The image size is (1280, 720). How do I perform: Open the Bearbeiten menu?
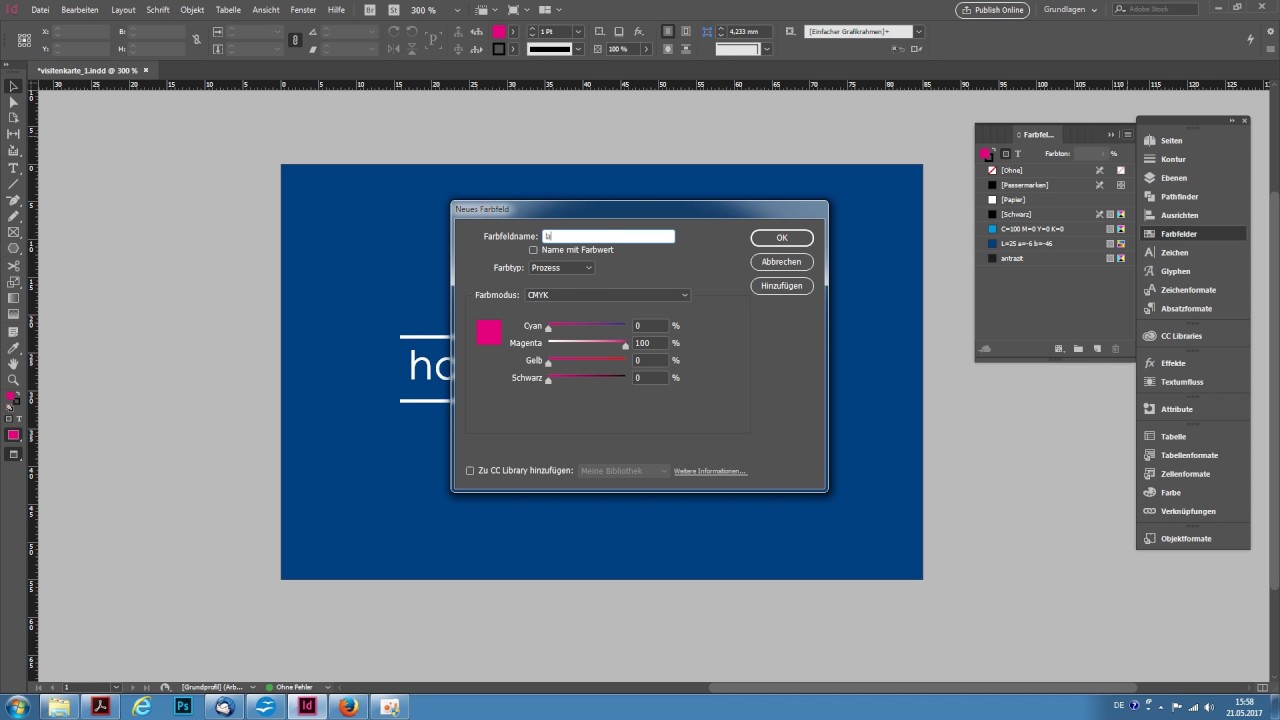[x=80, y=10]
